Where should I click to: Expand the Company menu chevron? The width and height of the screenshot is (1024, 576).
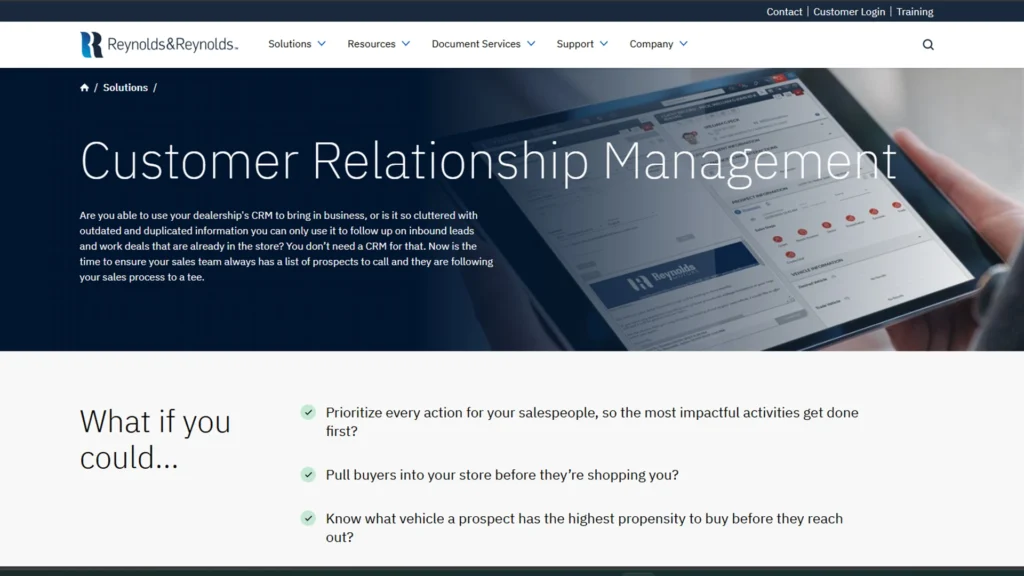[x=684, y=44]
